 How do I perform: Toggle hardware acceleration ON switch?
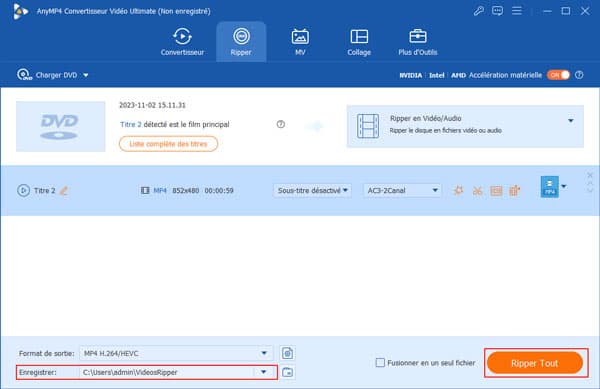pyautogui.click(x=558, y=75)
